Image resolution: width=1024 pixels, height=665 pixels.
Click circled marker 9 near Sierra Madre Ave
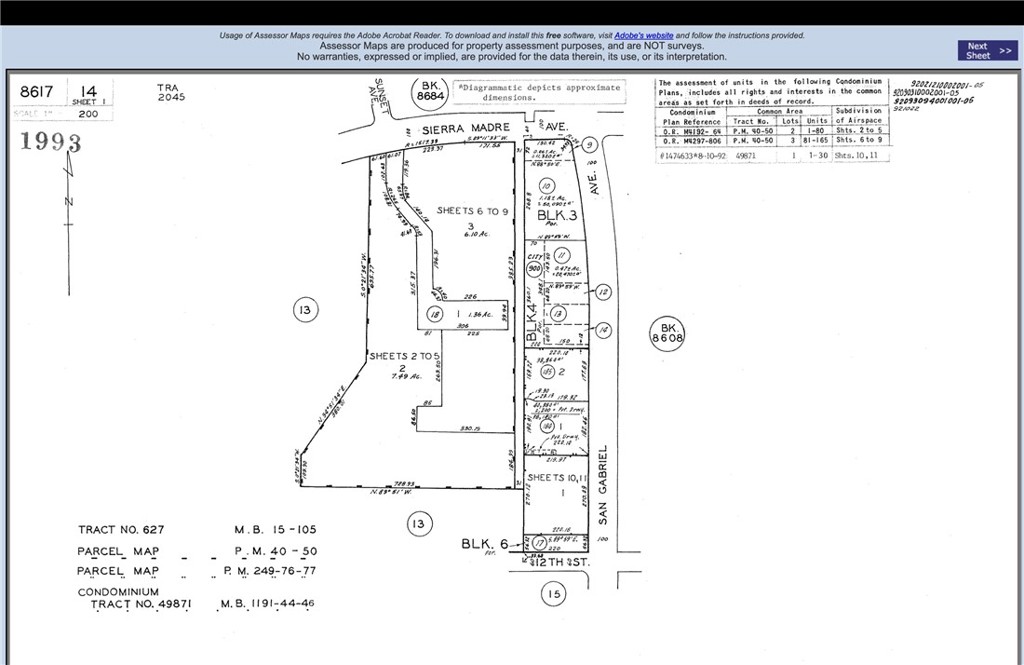(590, 145)
